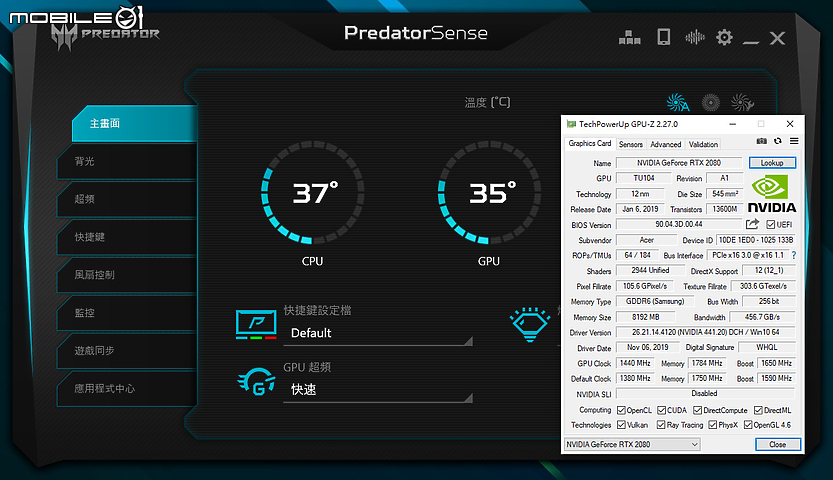Click the Predator logo at top left

(105, 36)
